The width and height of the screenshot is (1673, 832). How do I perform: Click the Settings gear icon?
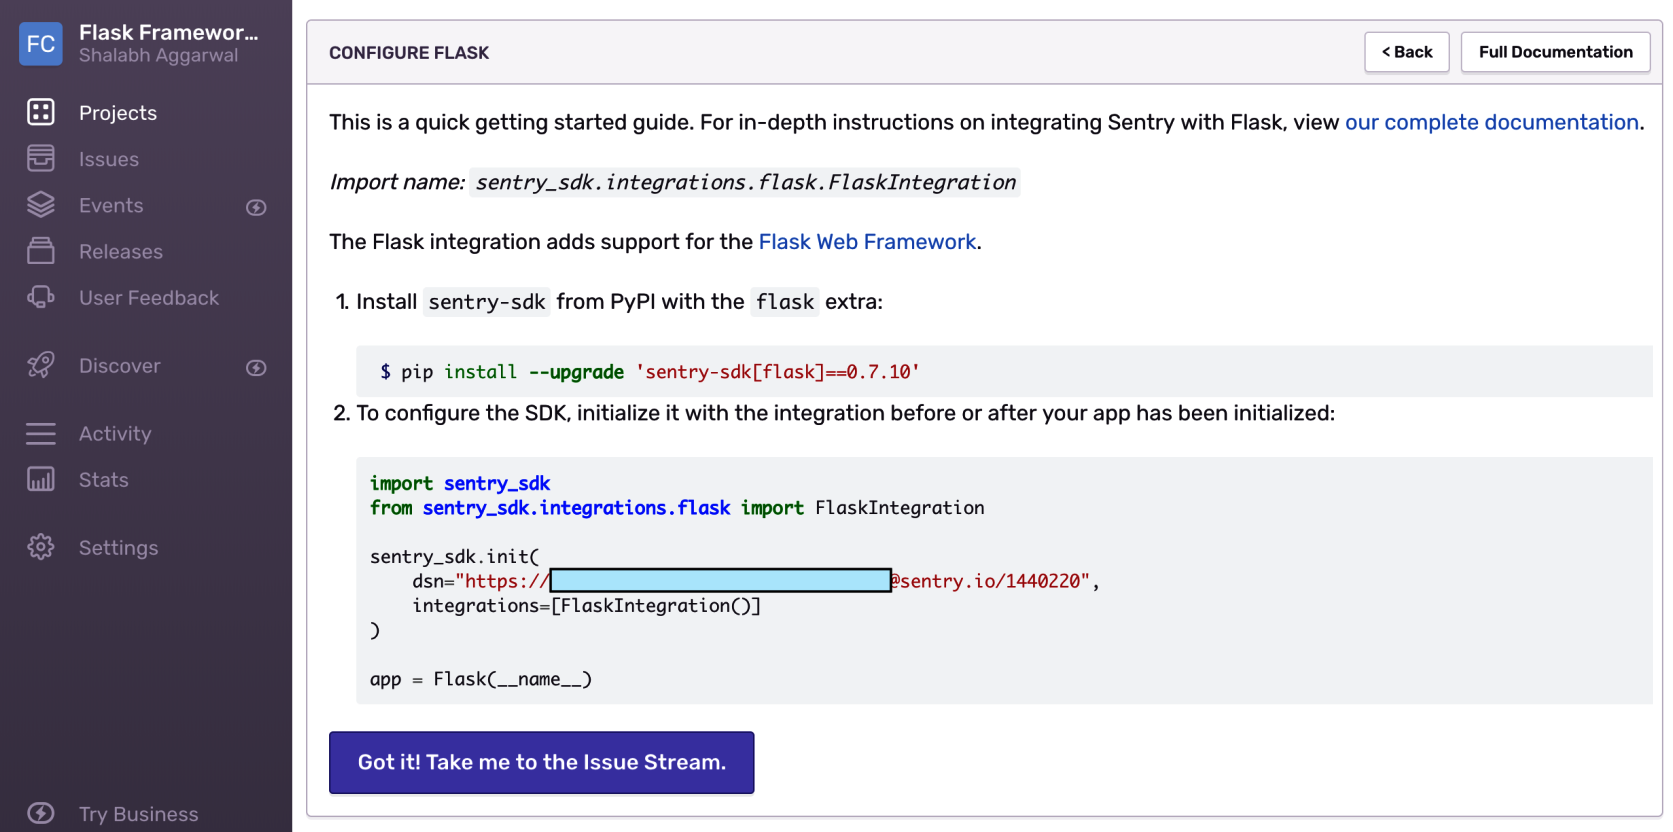click(41, 547)
